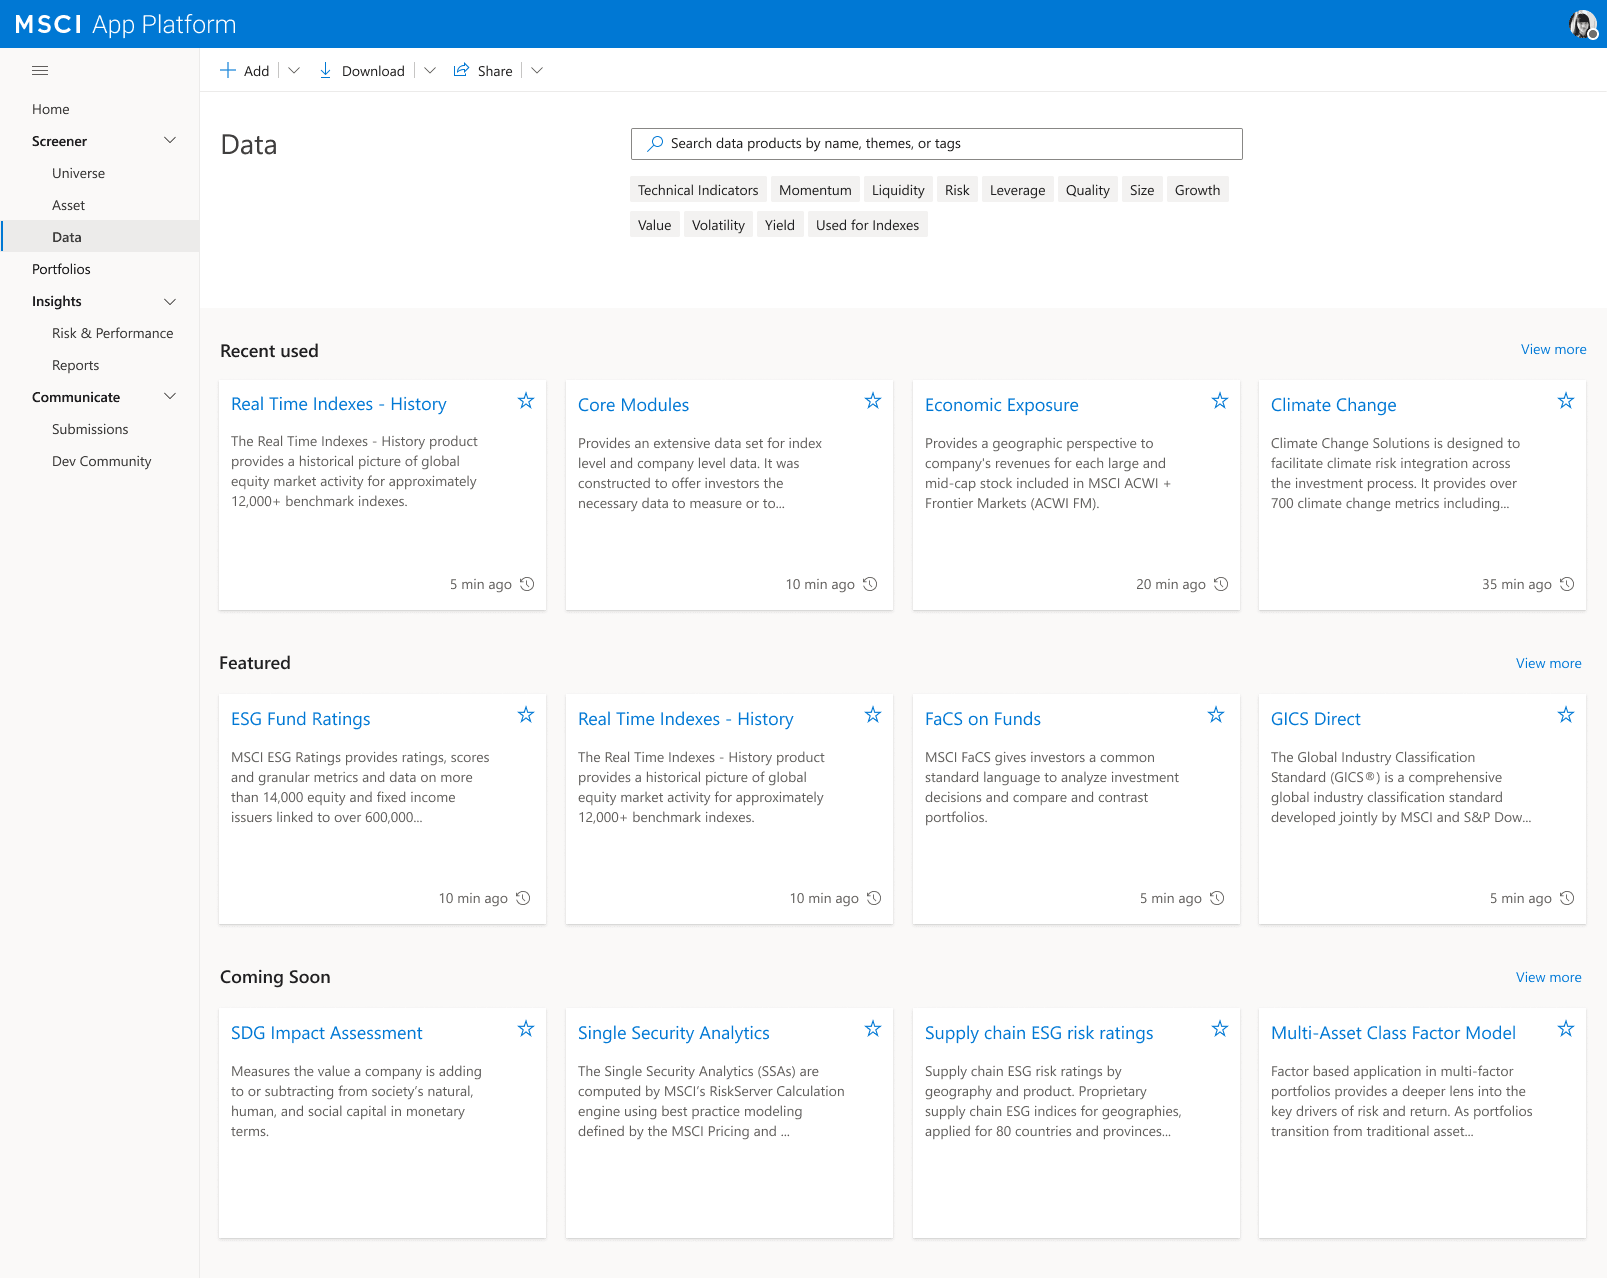Open the Add dropdown arrow
This screenshot has width=1607, height=1278.
click(x=294, y=70)
